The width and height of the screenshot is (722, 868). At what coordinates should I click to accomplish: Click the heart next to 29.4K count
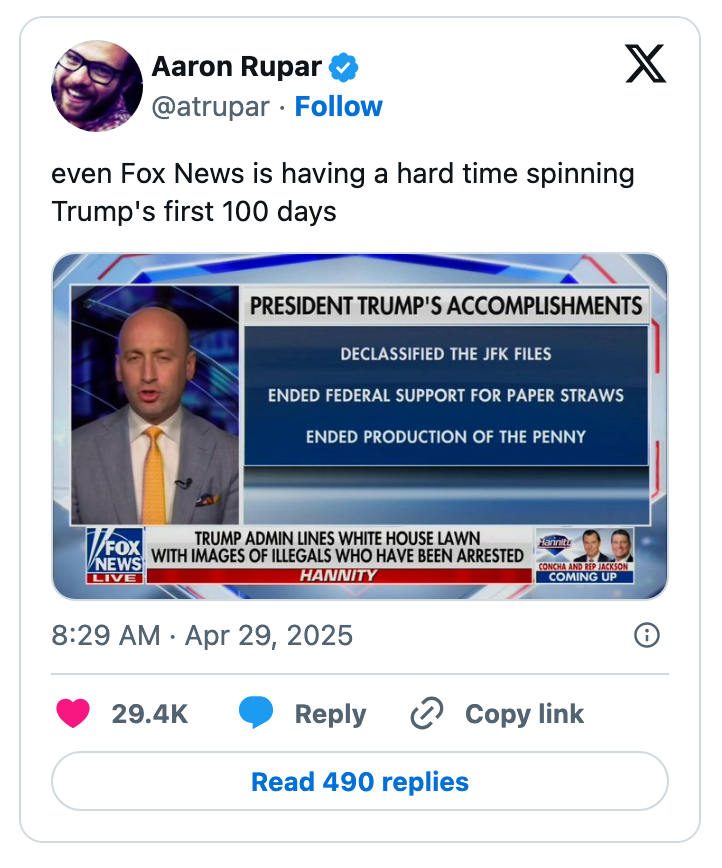pyautogui.click(x=74, y=714)
